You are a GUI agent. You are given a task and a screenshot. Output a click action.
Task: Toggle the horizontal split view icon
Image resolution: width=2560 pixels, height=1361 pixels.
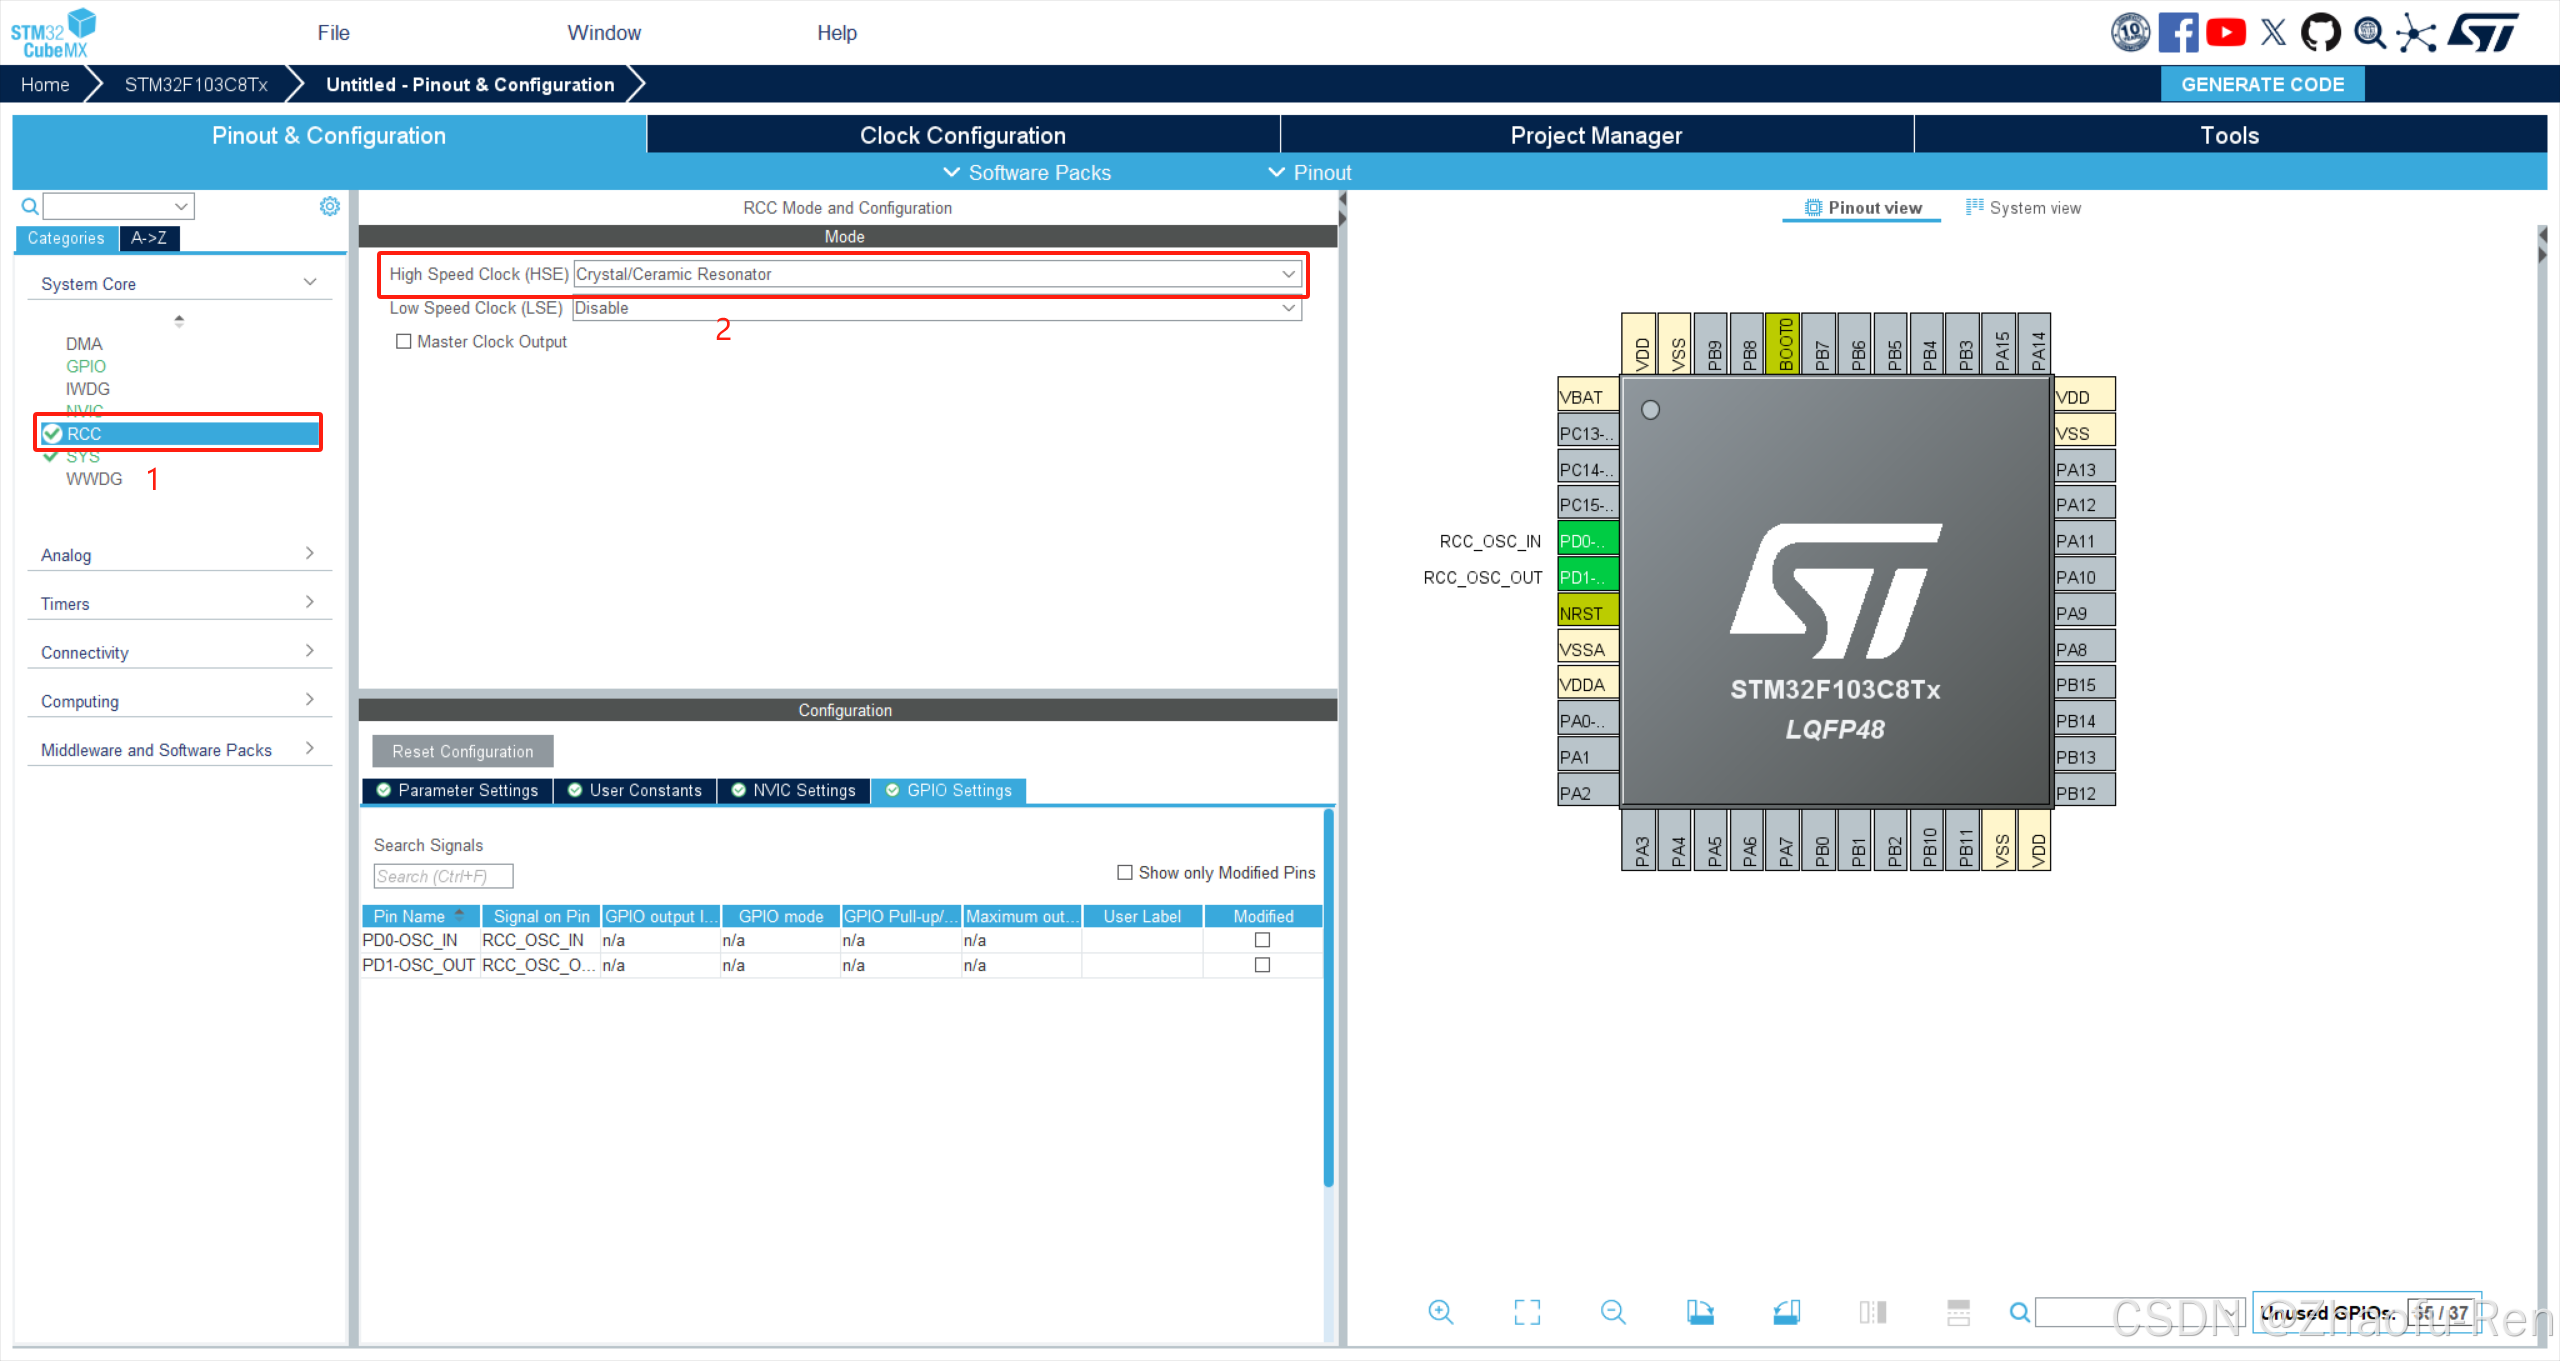(x=1958, y=1312)
